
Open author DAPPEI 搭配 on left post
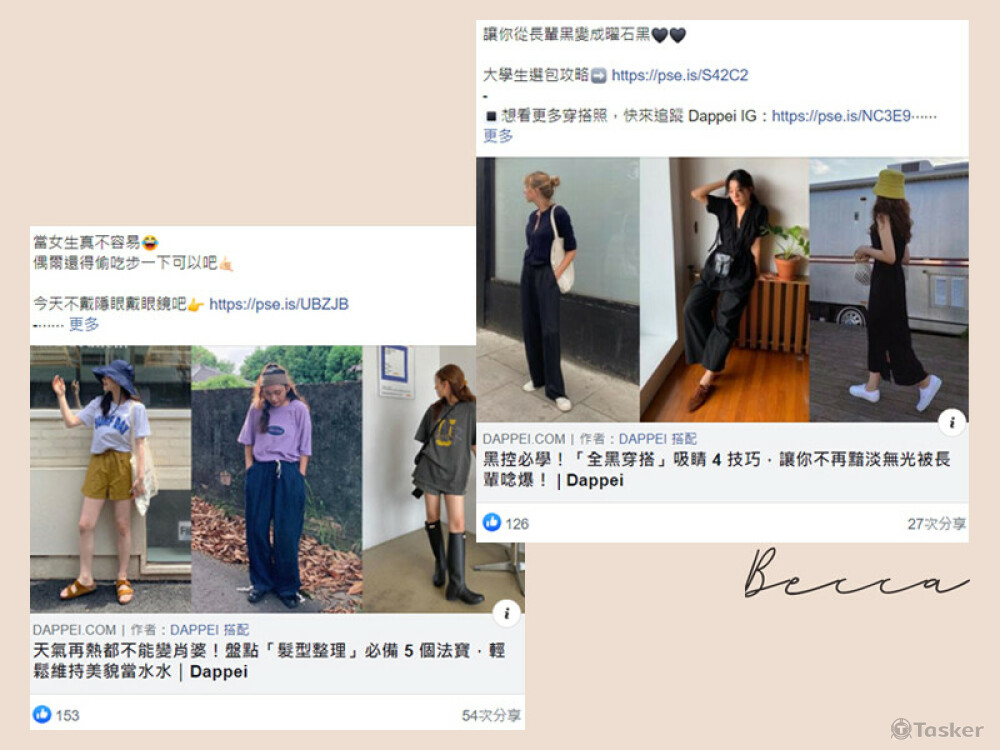click(209, 629)
